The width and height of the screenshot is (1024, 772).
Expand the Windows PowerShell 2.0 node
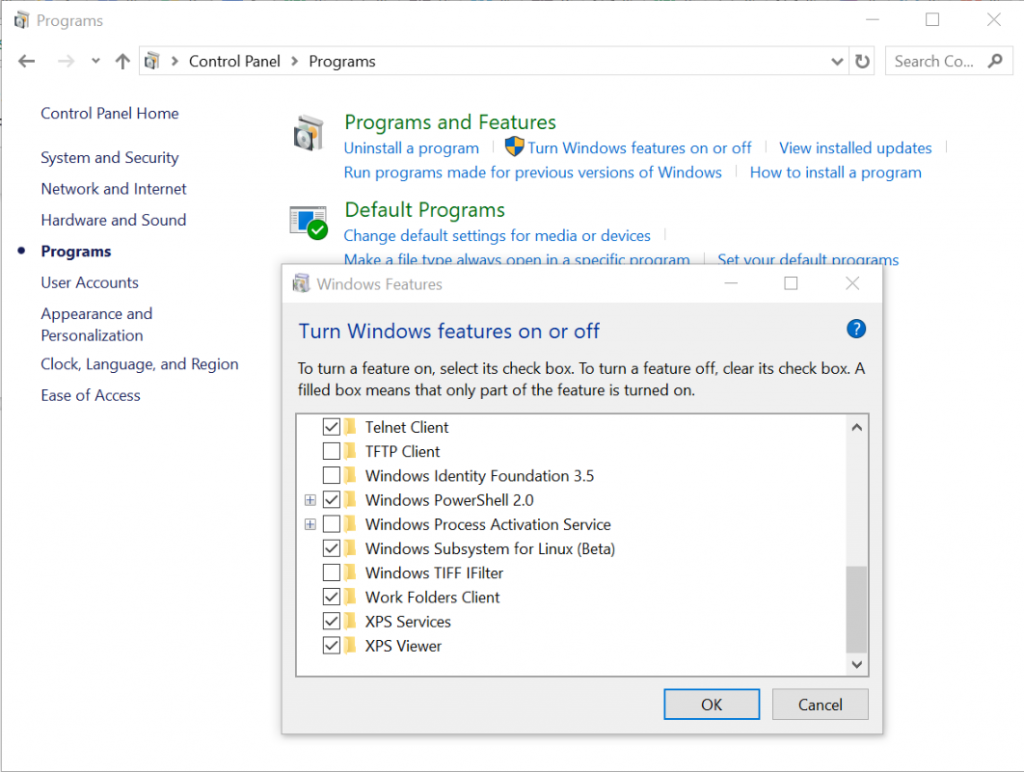tap(310, 500)
